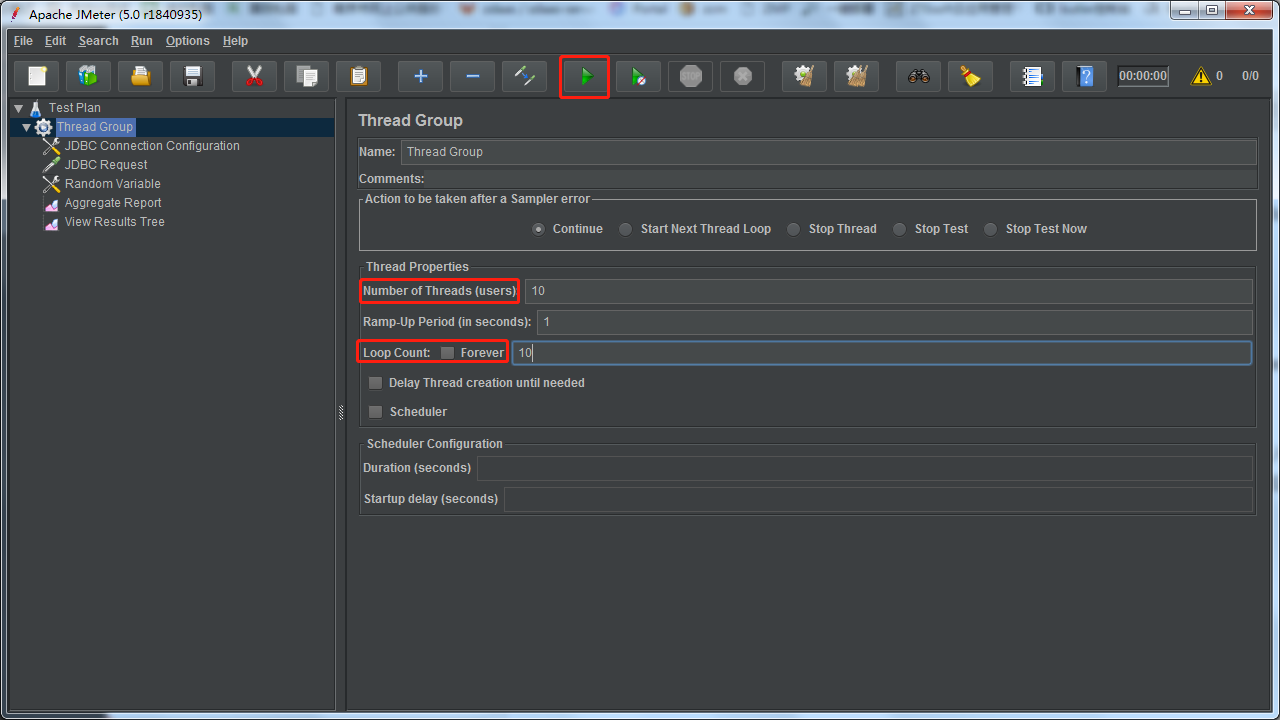Select JDBC Request in tree

[x=106, y=165]
